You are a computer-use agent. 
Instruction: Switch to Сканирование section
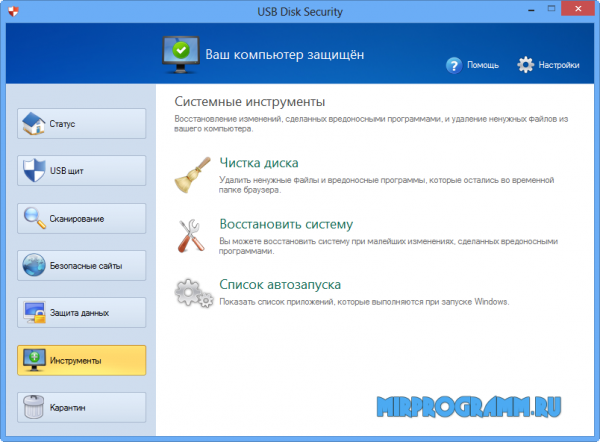(x=82, y=219)
